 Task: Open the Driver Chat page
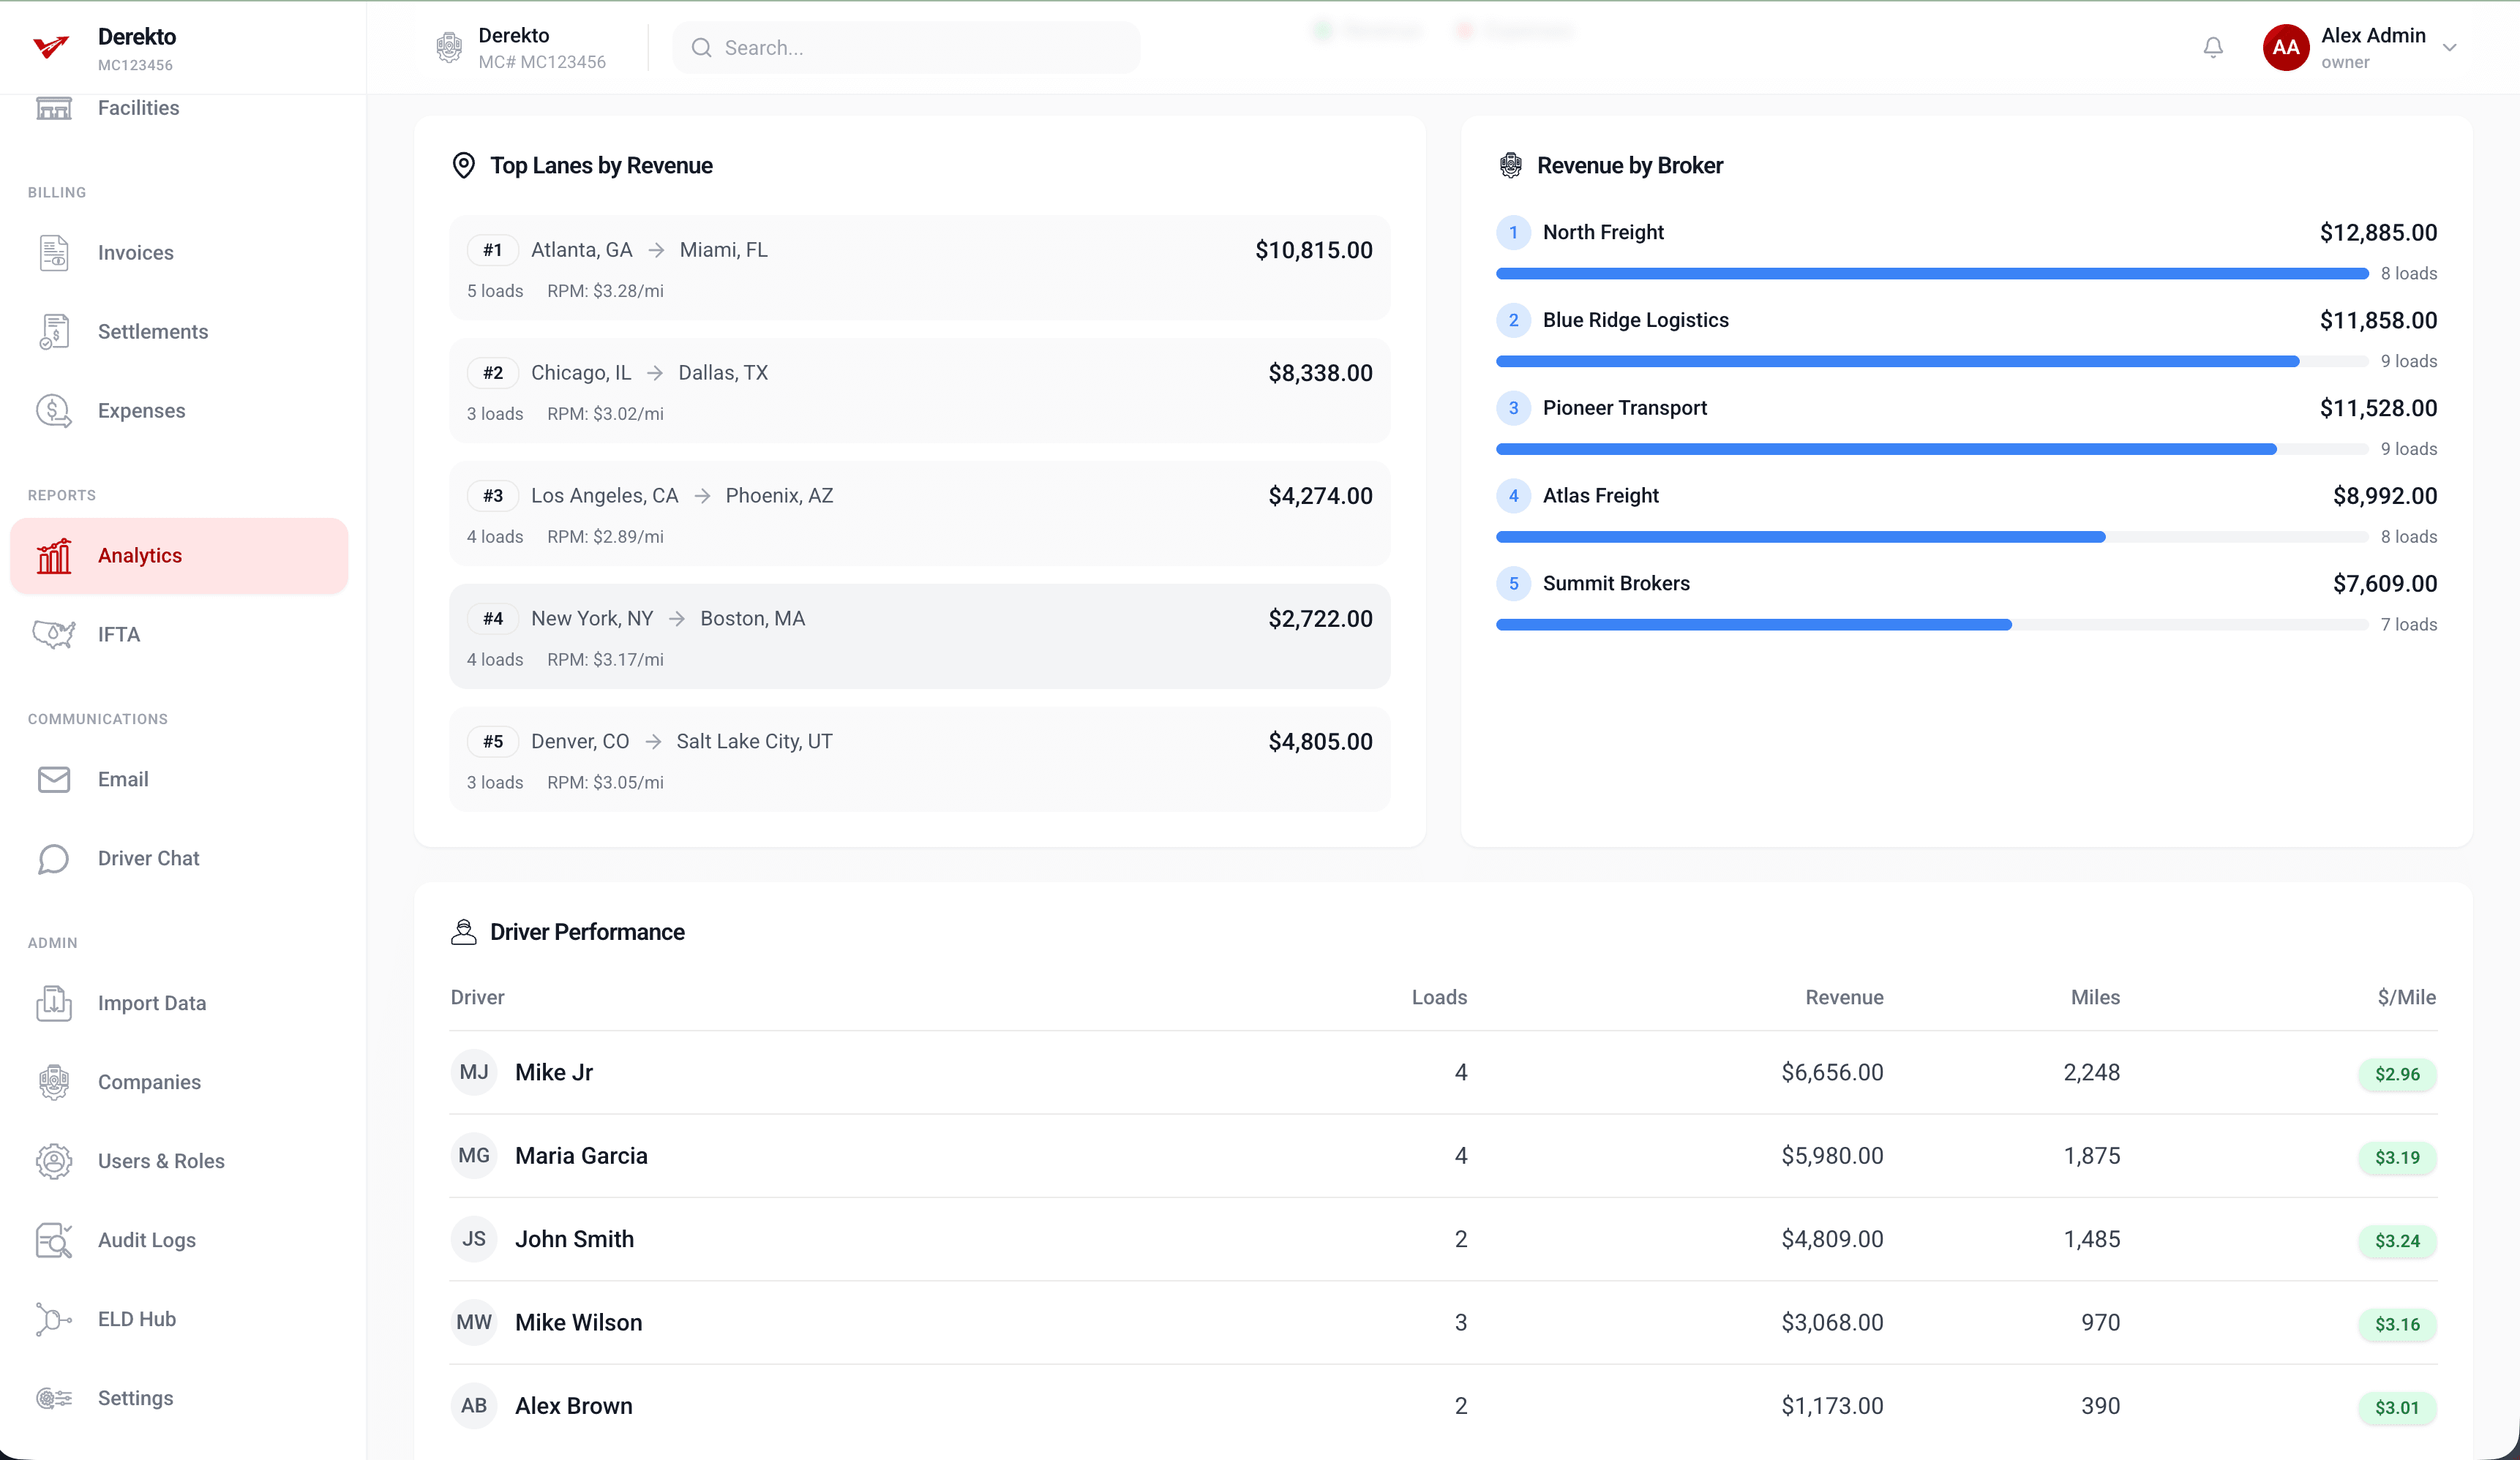tap(179, 858)
